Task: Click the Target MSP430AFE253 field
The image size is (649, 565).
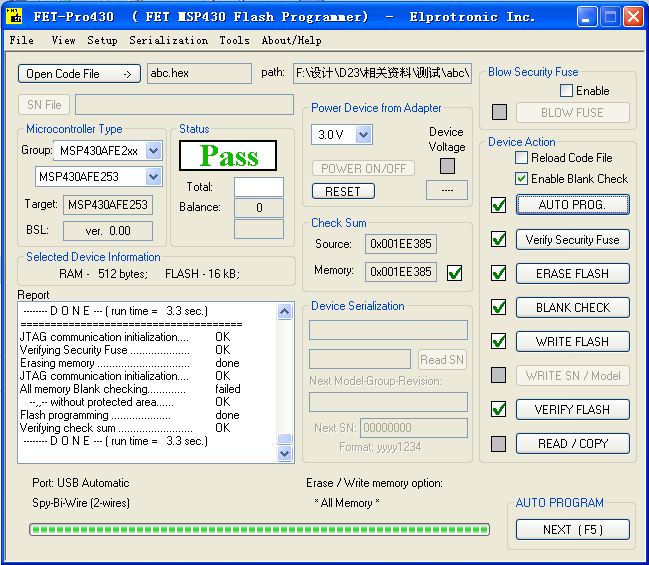Action: 108,205
